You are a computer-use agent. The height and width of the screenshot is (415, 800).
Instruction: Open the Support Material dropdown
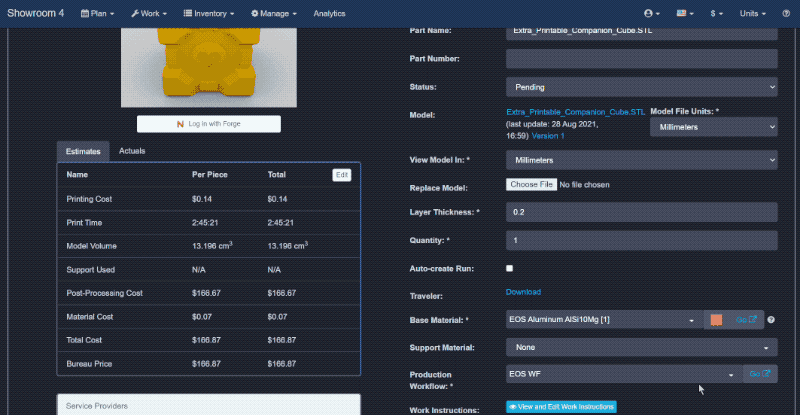point(641,347)
